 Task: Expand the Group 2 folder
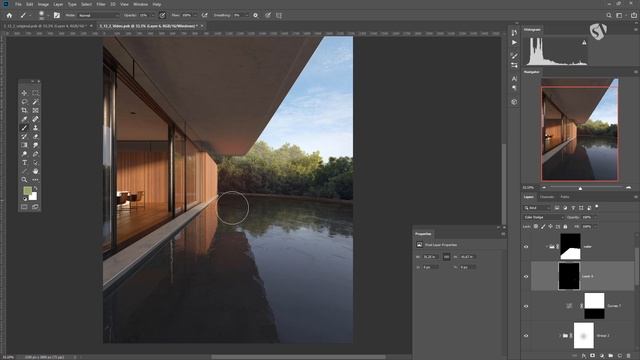[x=560, y=336]
